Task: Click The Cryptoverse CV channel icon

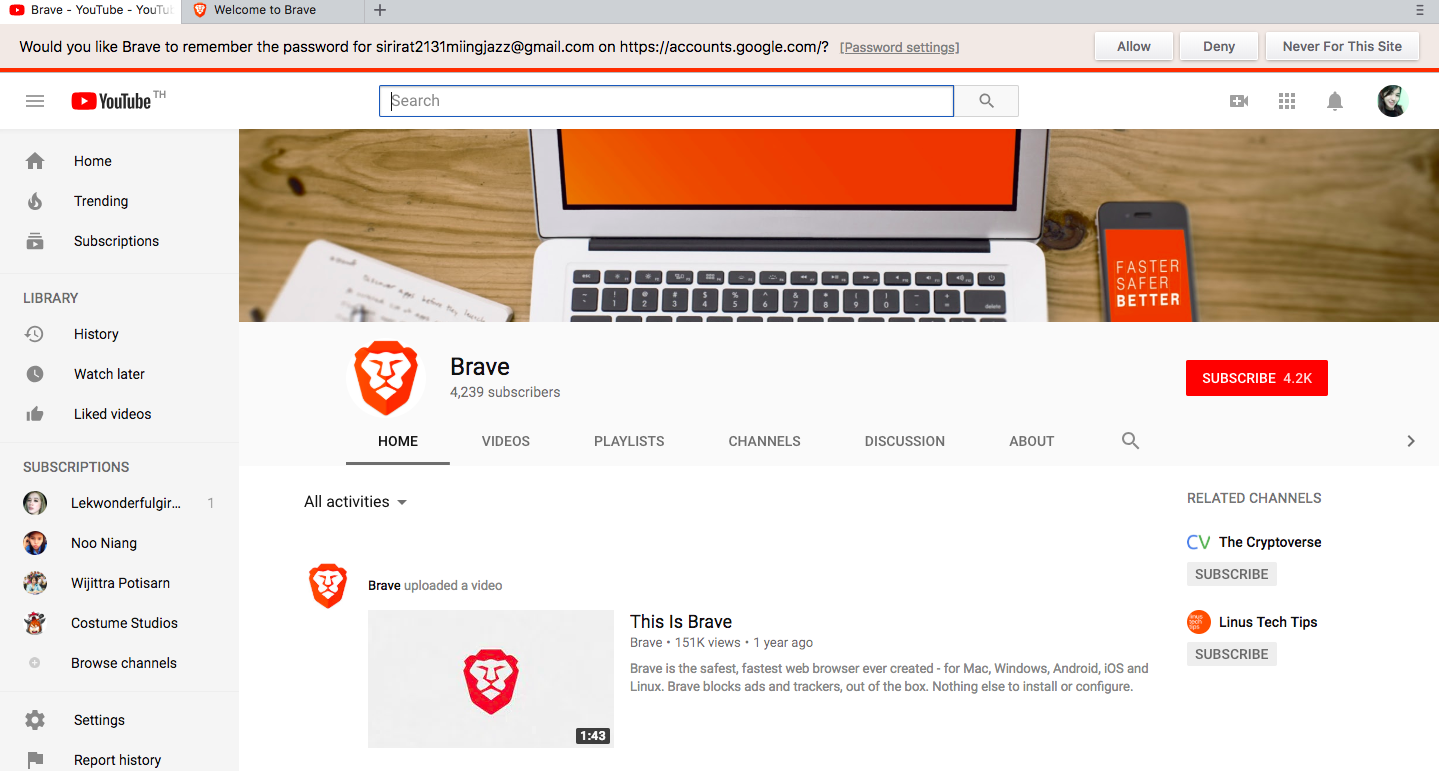Action: 1199,542
